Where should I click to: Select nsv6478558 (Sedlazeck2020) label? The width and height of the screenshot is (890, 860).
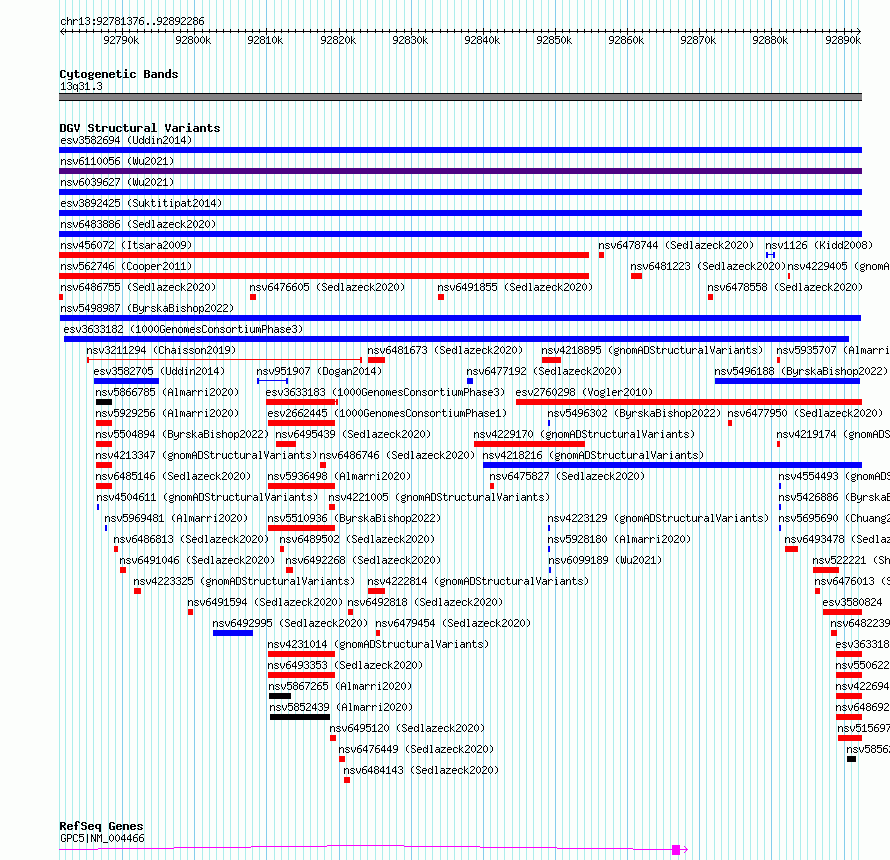[785, 287]
